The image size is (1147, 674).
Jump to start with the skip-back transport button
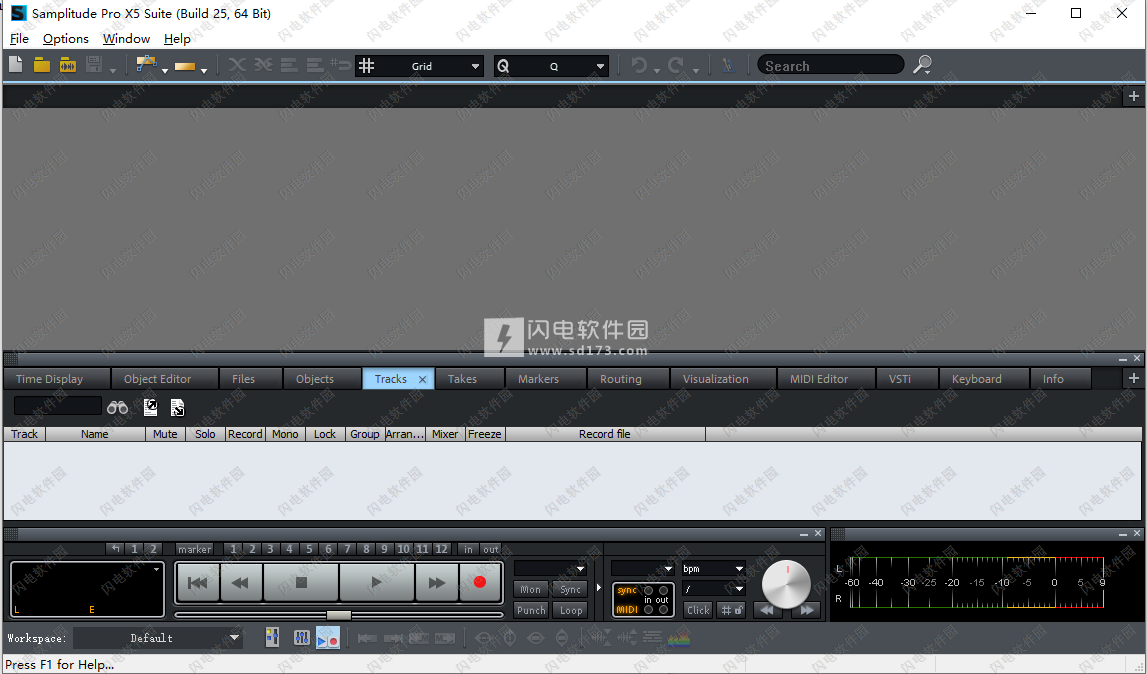pyautogui.click(x=198, y=583)
